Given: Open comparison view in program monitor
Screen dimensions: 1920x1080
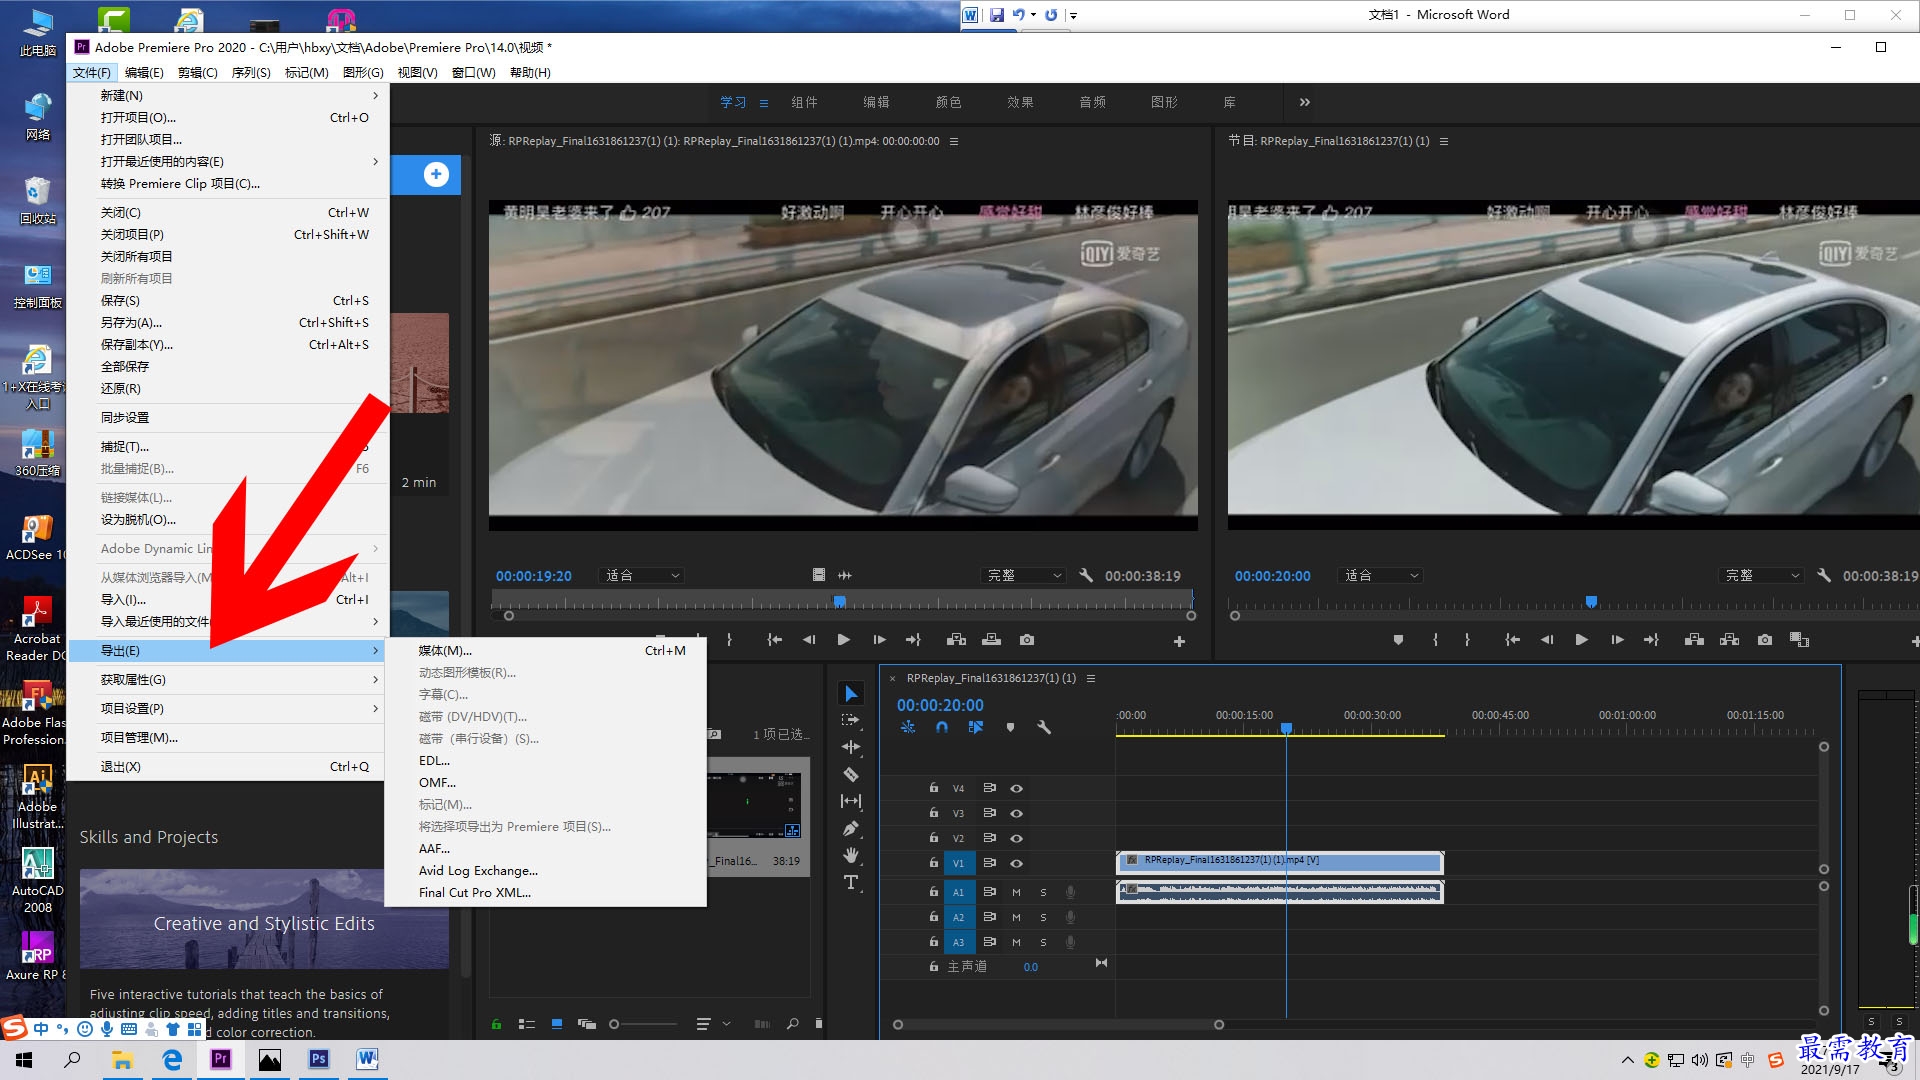Looking at the screenshot, I should [x=1799, y=640].
